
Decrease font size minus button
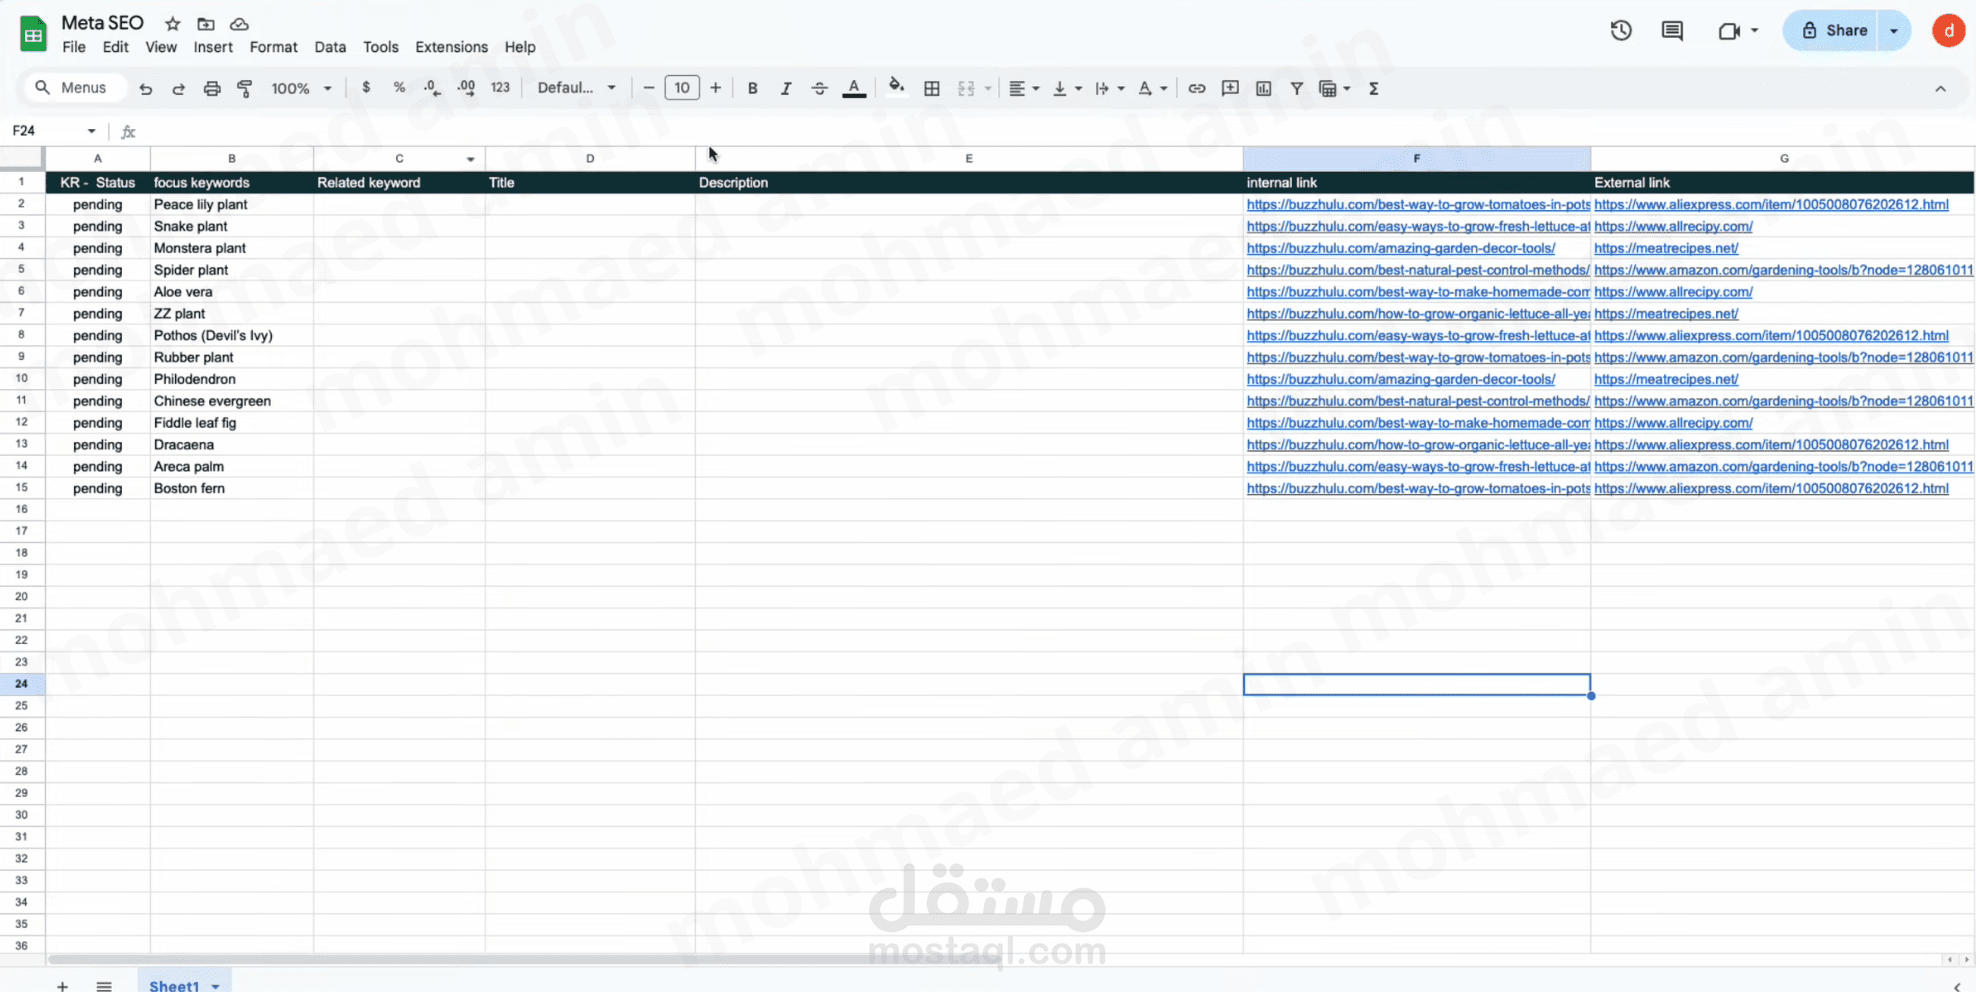click(649, 88)
